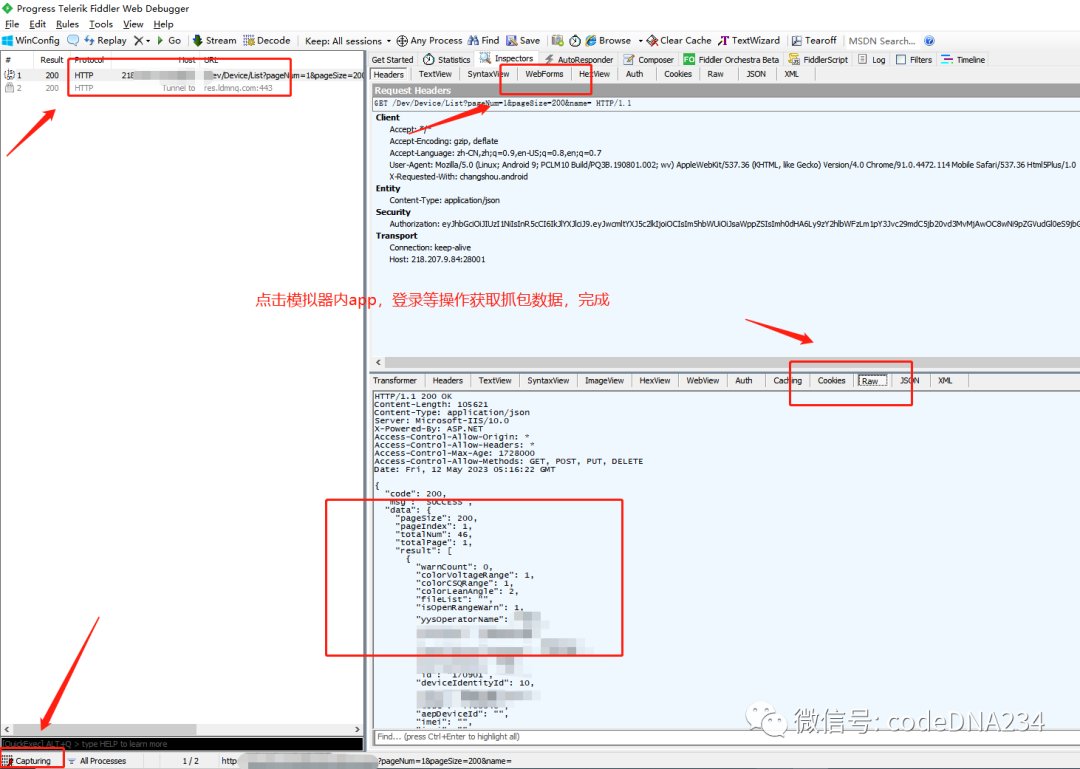The image size is (1080, 769).
Task: Open Find sessions binoculars tool
Action: tap(484, 41)
